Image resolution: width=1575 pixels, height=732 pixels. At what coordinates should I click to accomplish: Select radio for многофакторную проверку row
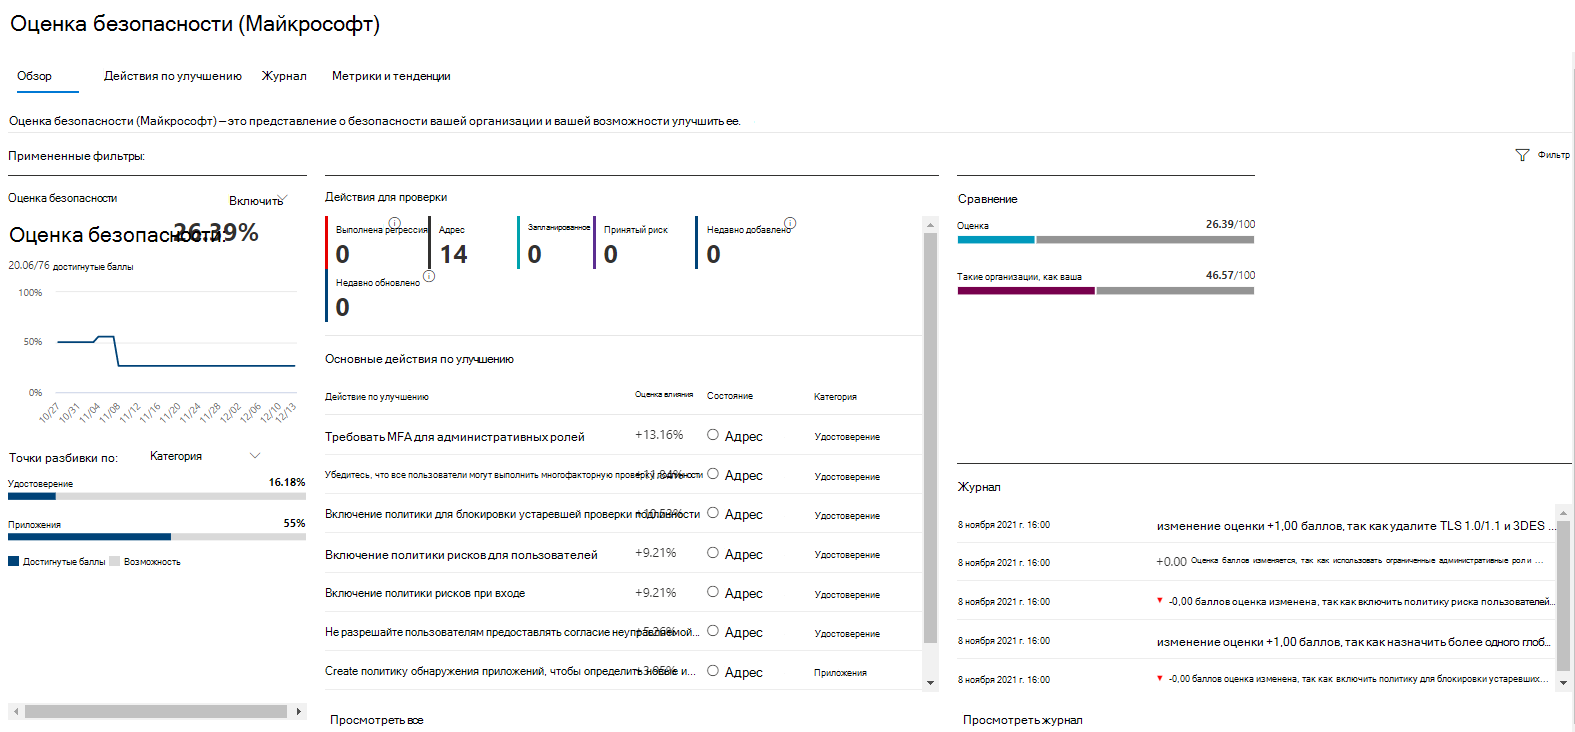713,474
